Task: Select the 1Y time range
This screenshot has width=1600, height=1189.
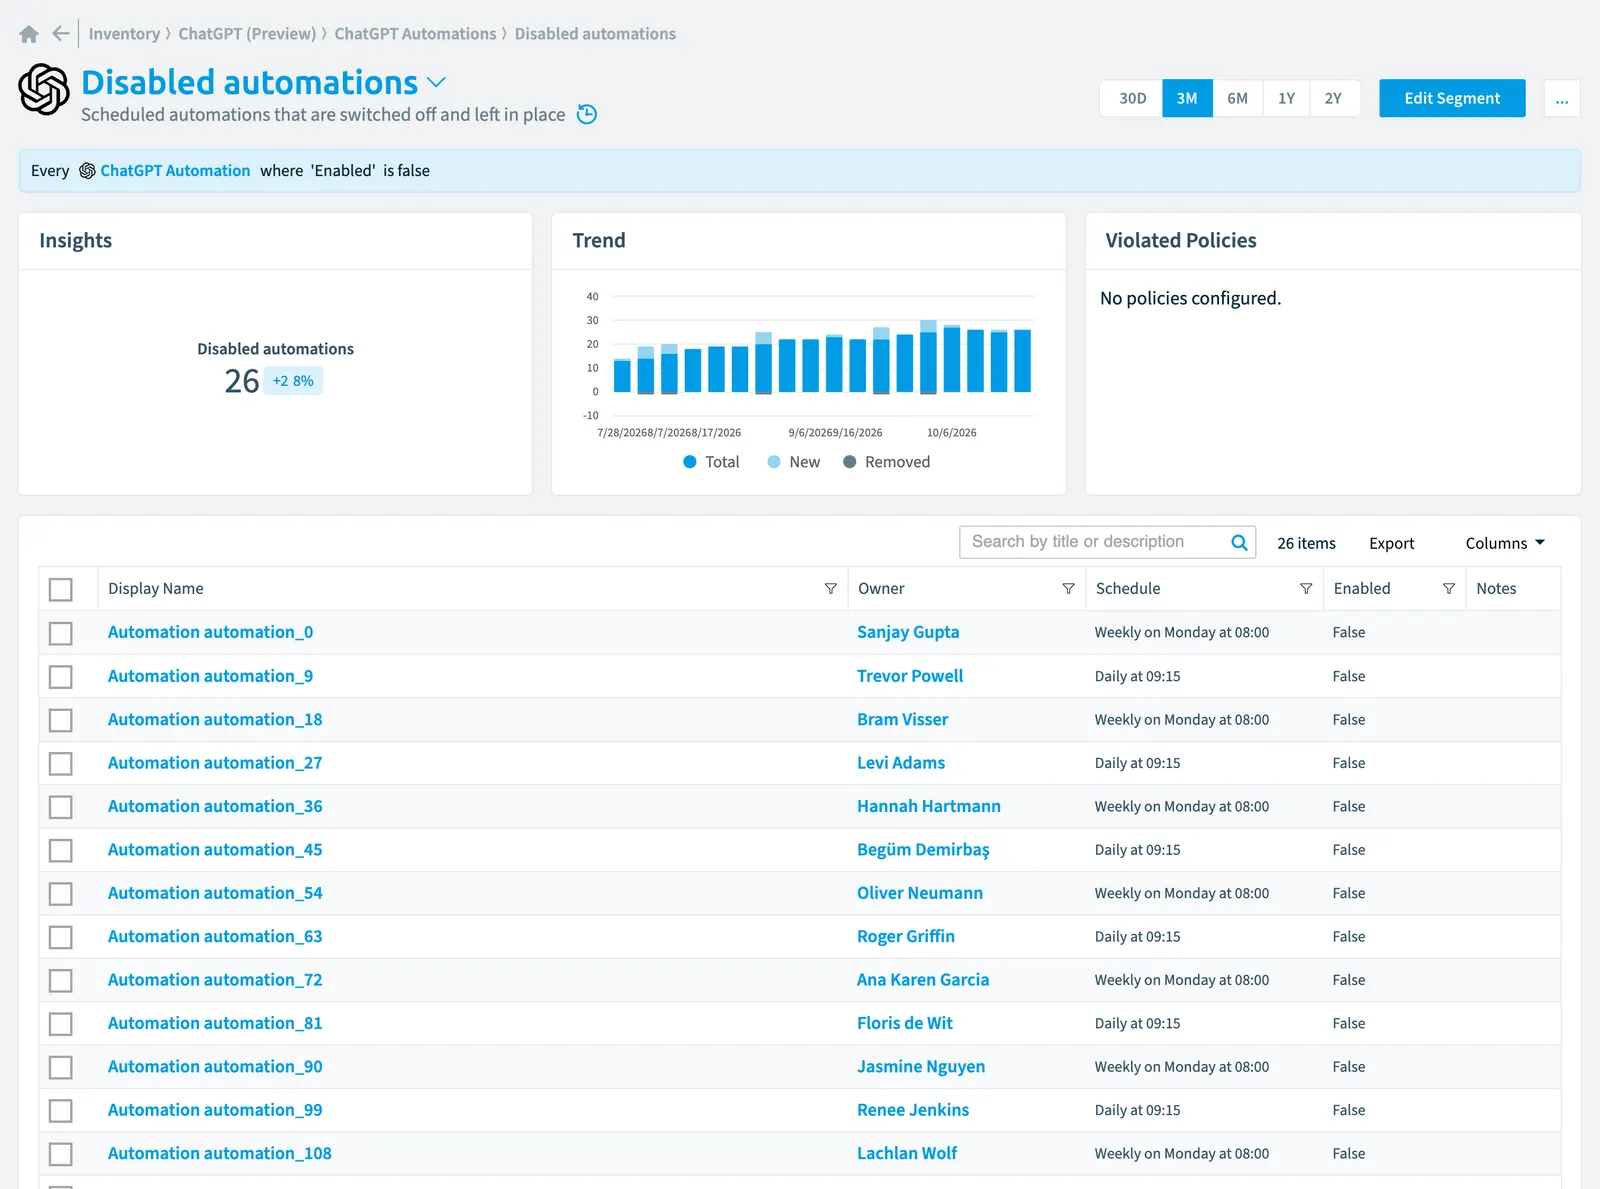Action: point(1286,99)
